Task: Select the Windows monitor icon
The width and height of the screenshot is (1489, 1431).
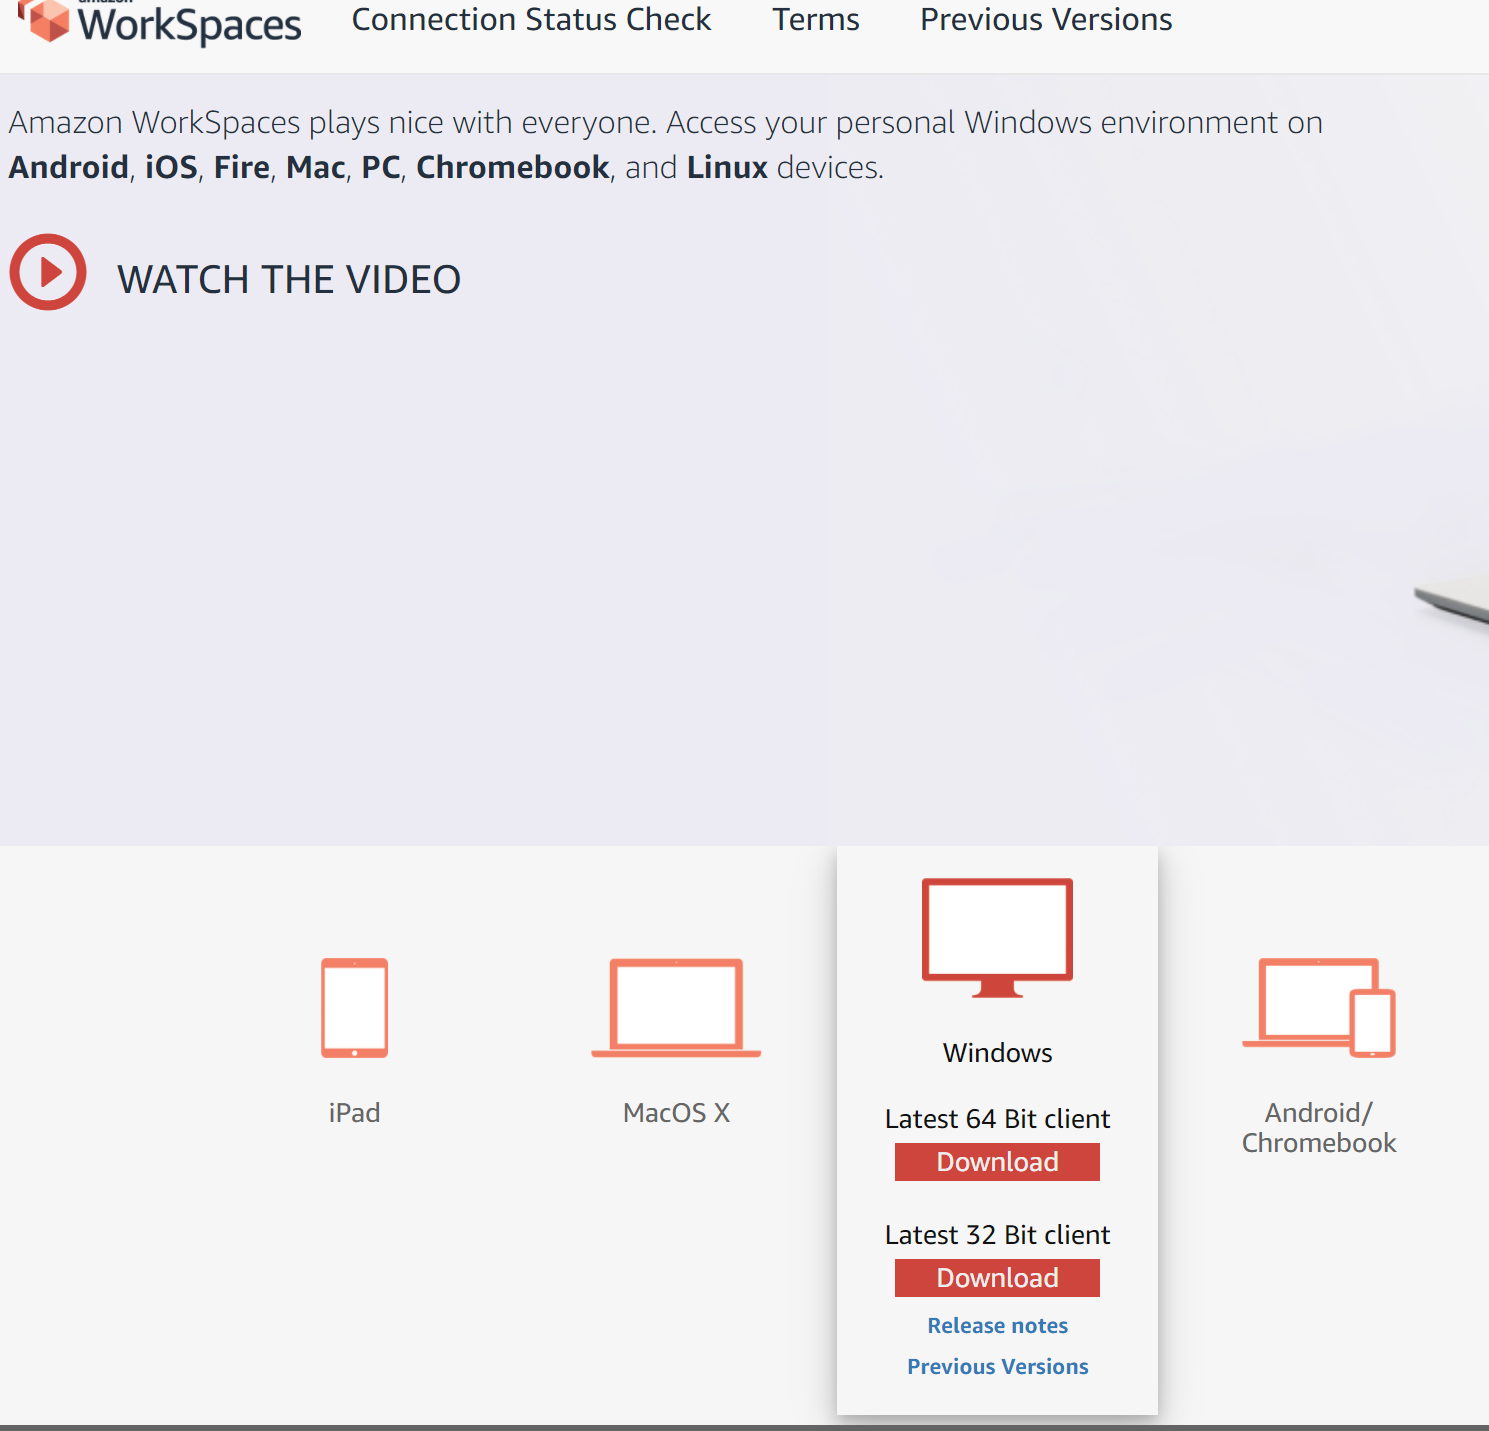Action: point(997,938)
